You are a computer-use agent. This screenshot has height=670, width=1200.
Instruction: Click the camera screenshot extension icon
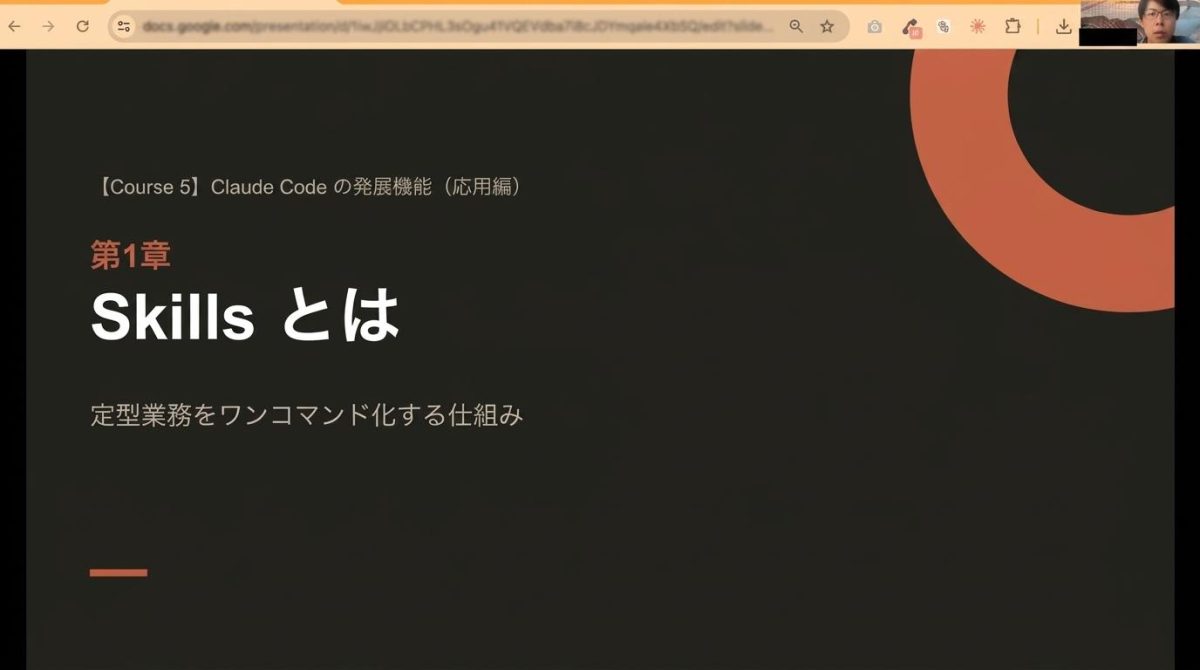875,27
